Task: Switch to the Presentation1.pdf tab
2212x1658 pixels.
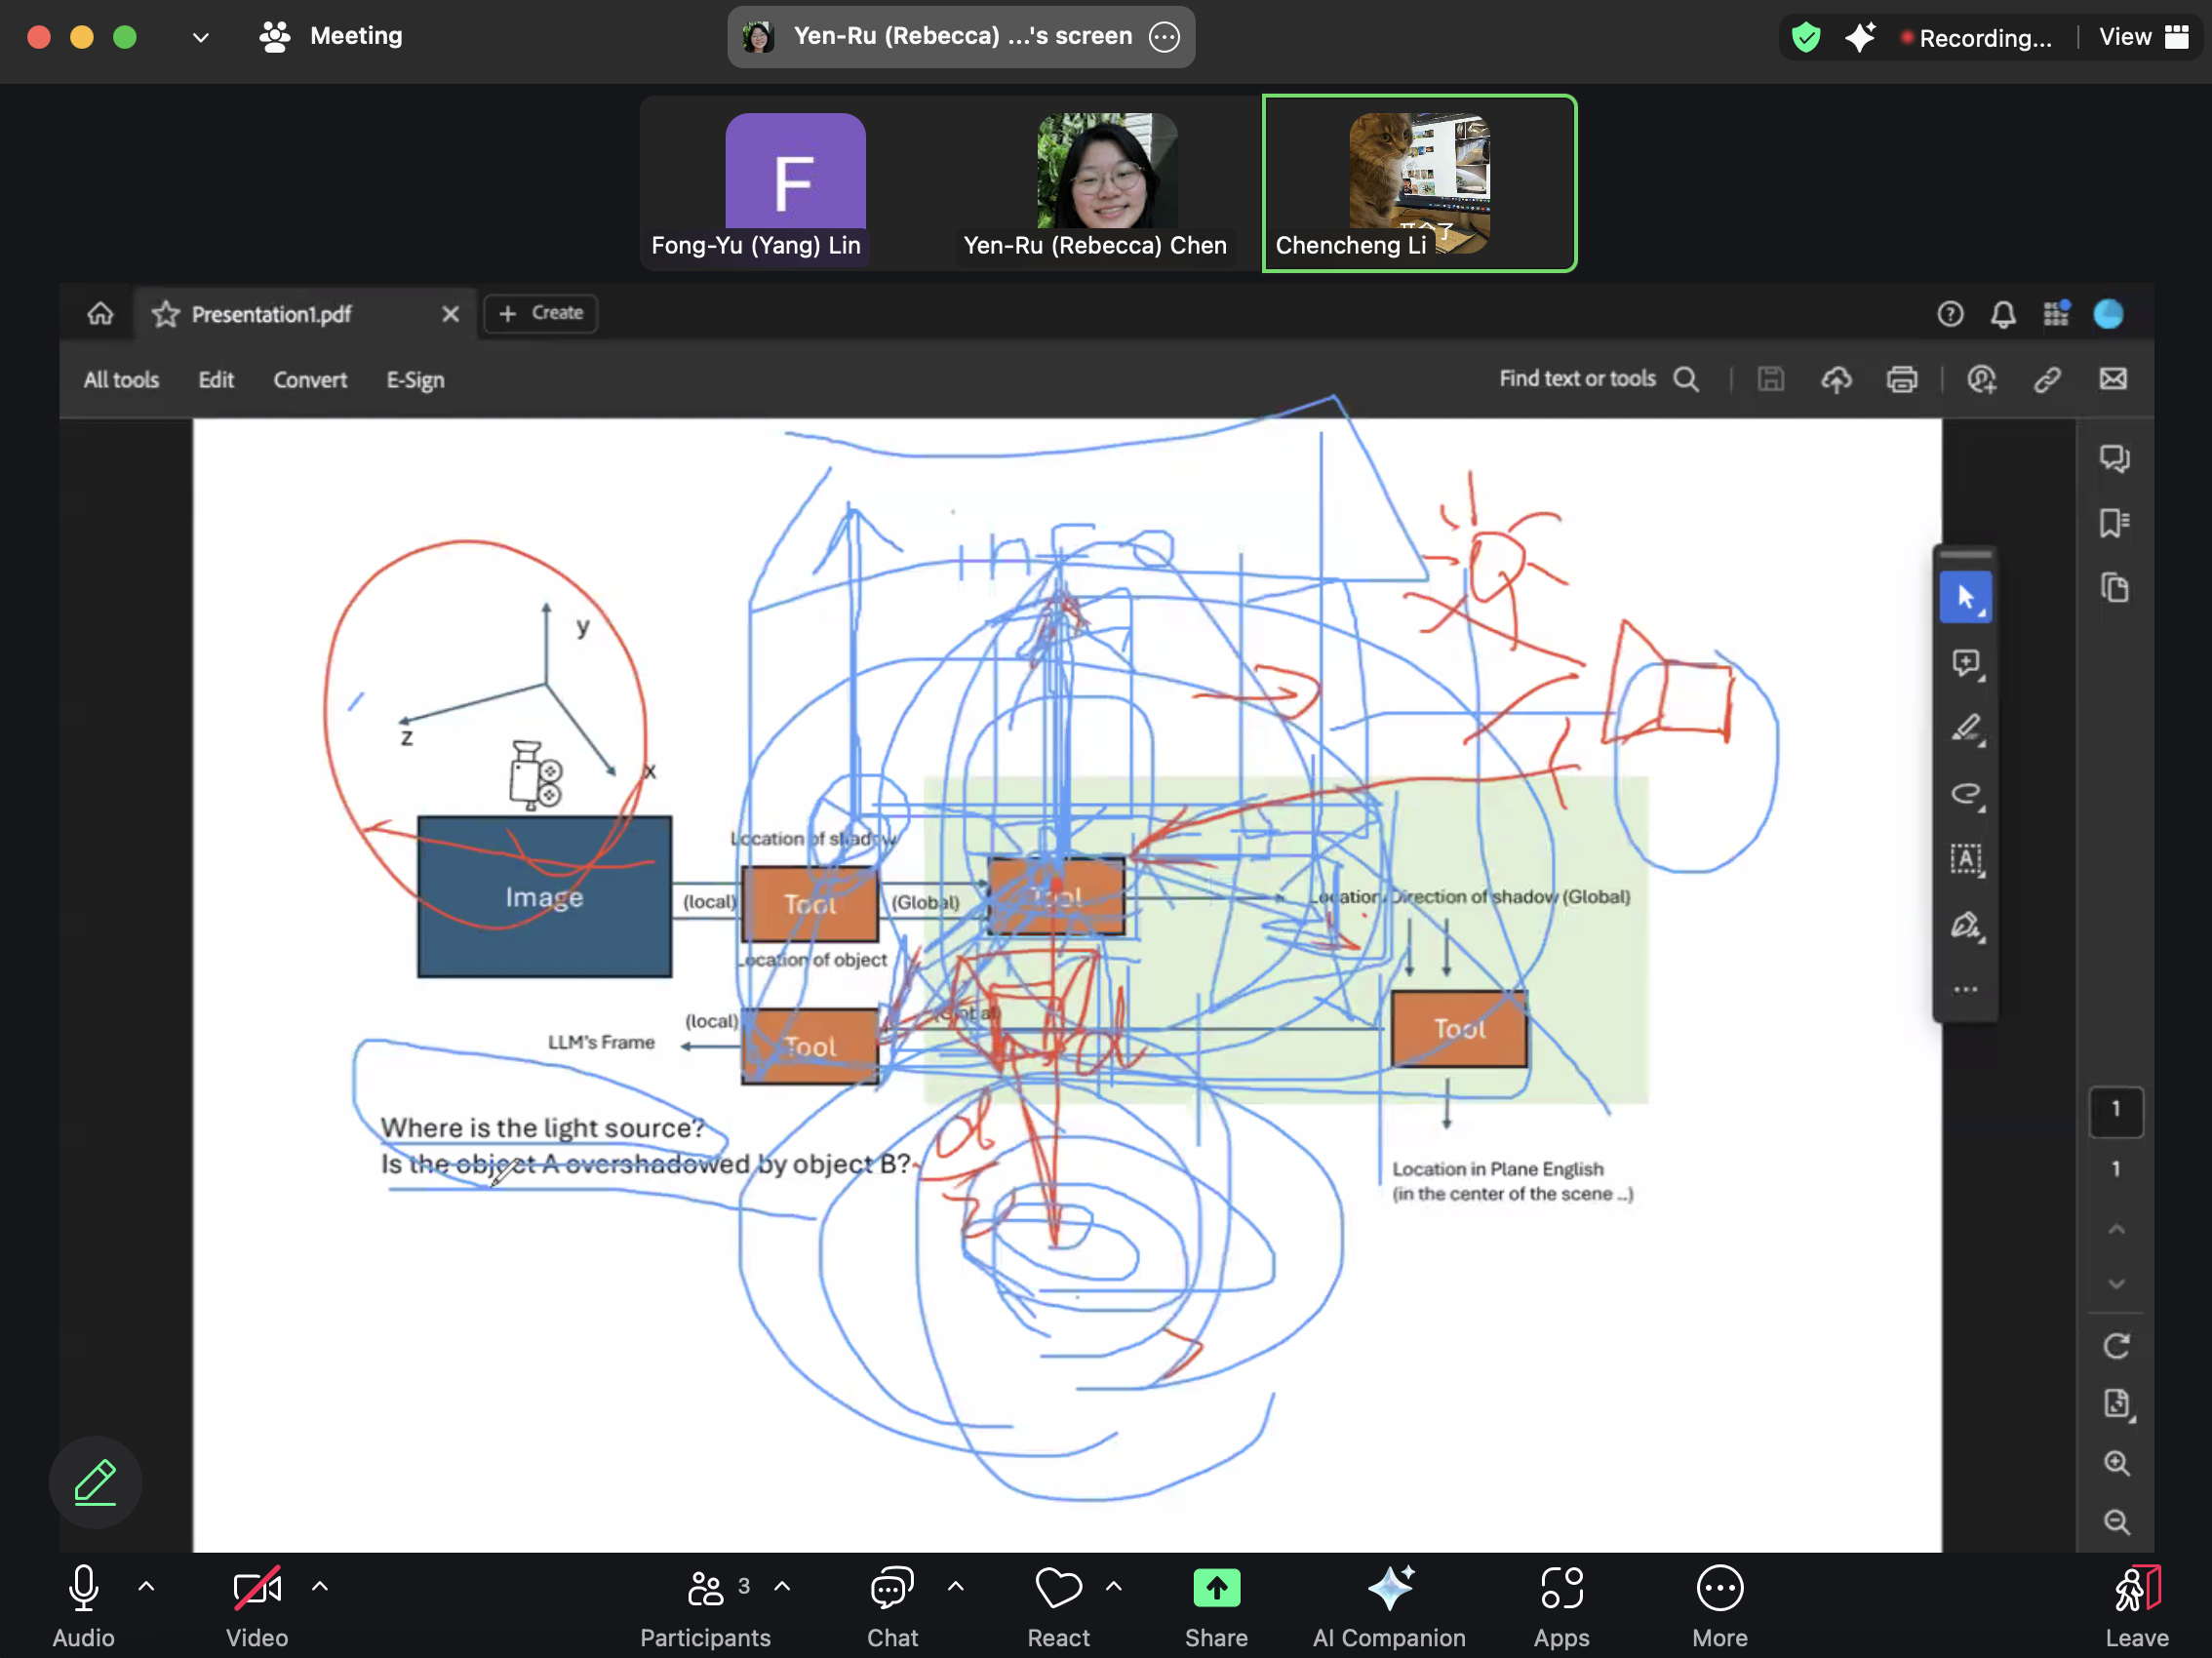Action: pos(270,313)
